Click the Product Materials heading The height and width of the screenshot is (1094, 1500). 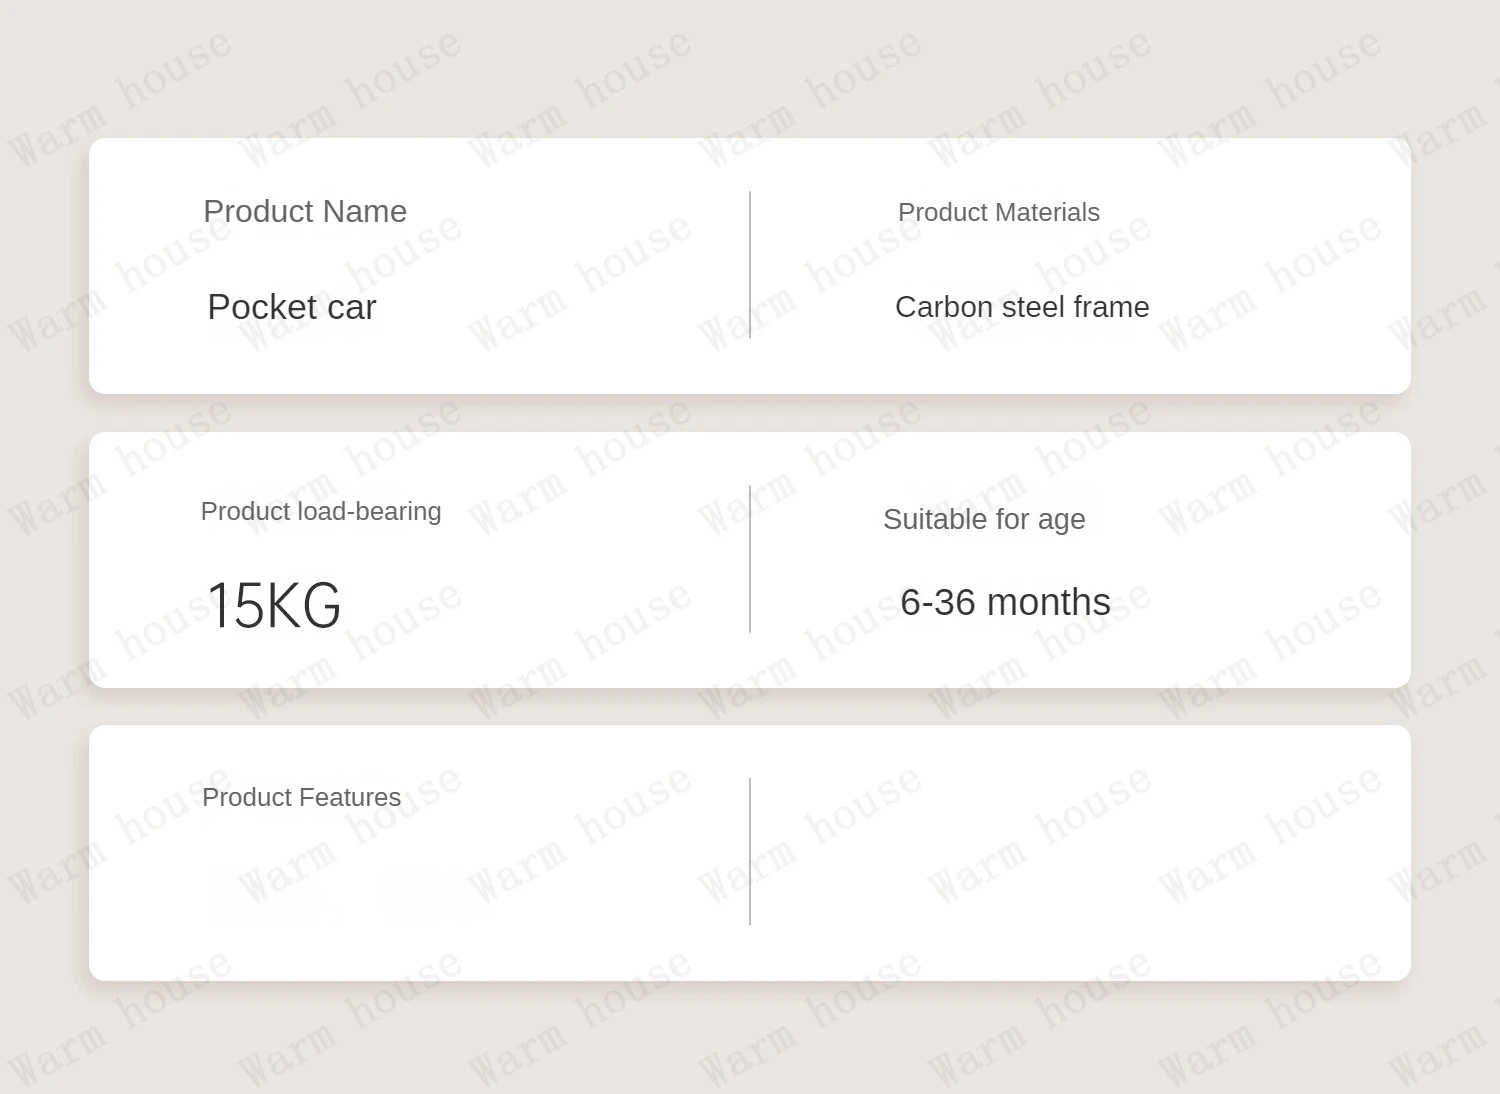coord(998,212)
